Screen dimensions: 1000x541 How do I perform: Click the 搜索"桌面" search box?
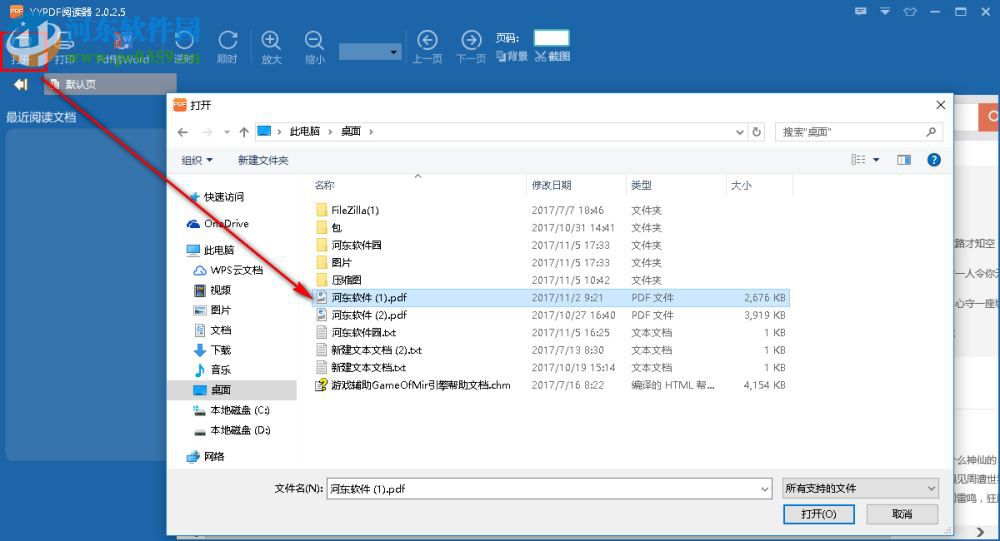pyautogui.click(x=858, y=132)
